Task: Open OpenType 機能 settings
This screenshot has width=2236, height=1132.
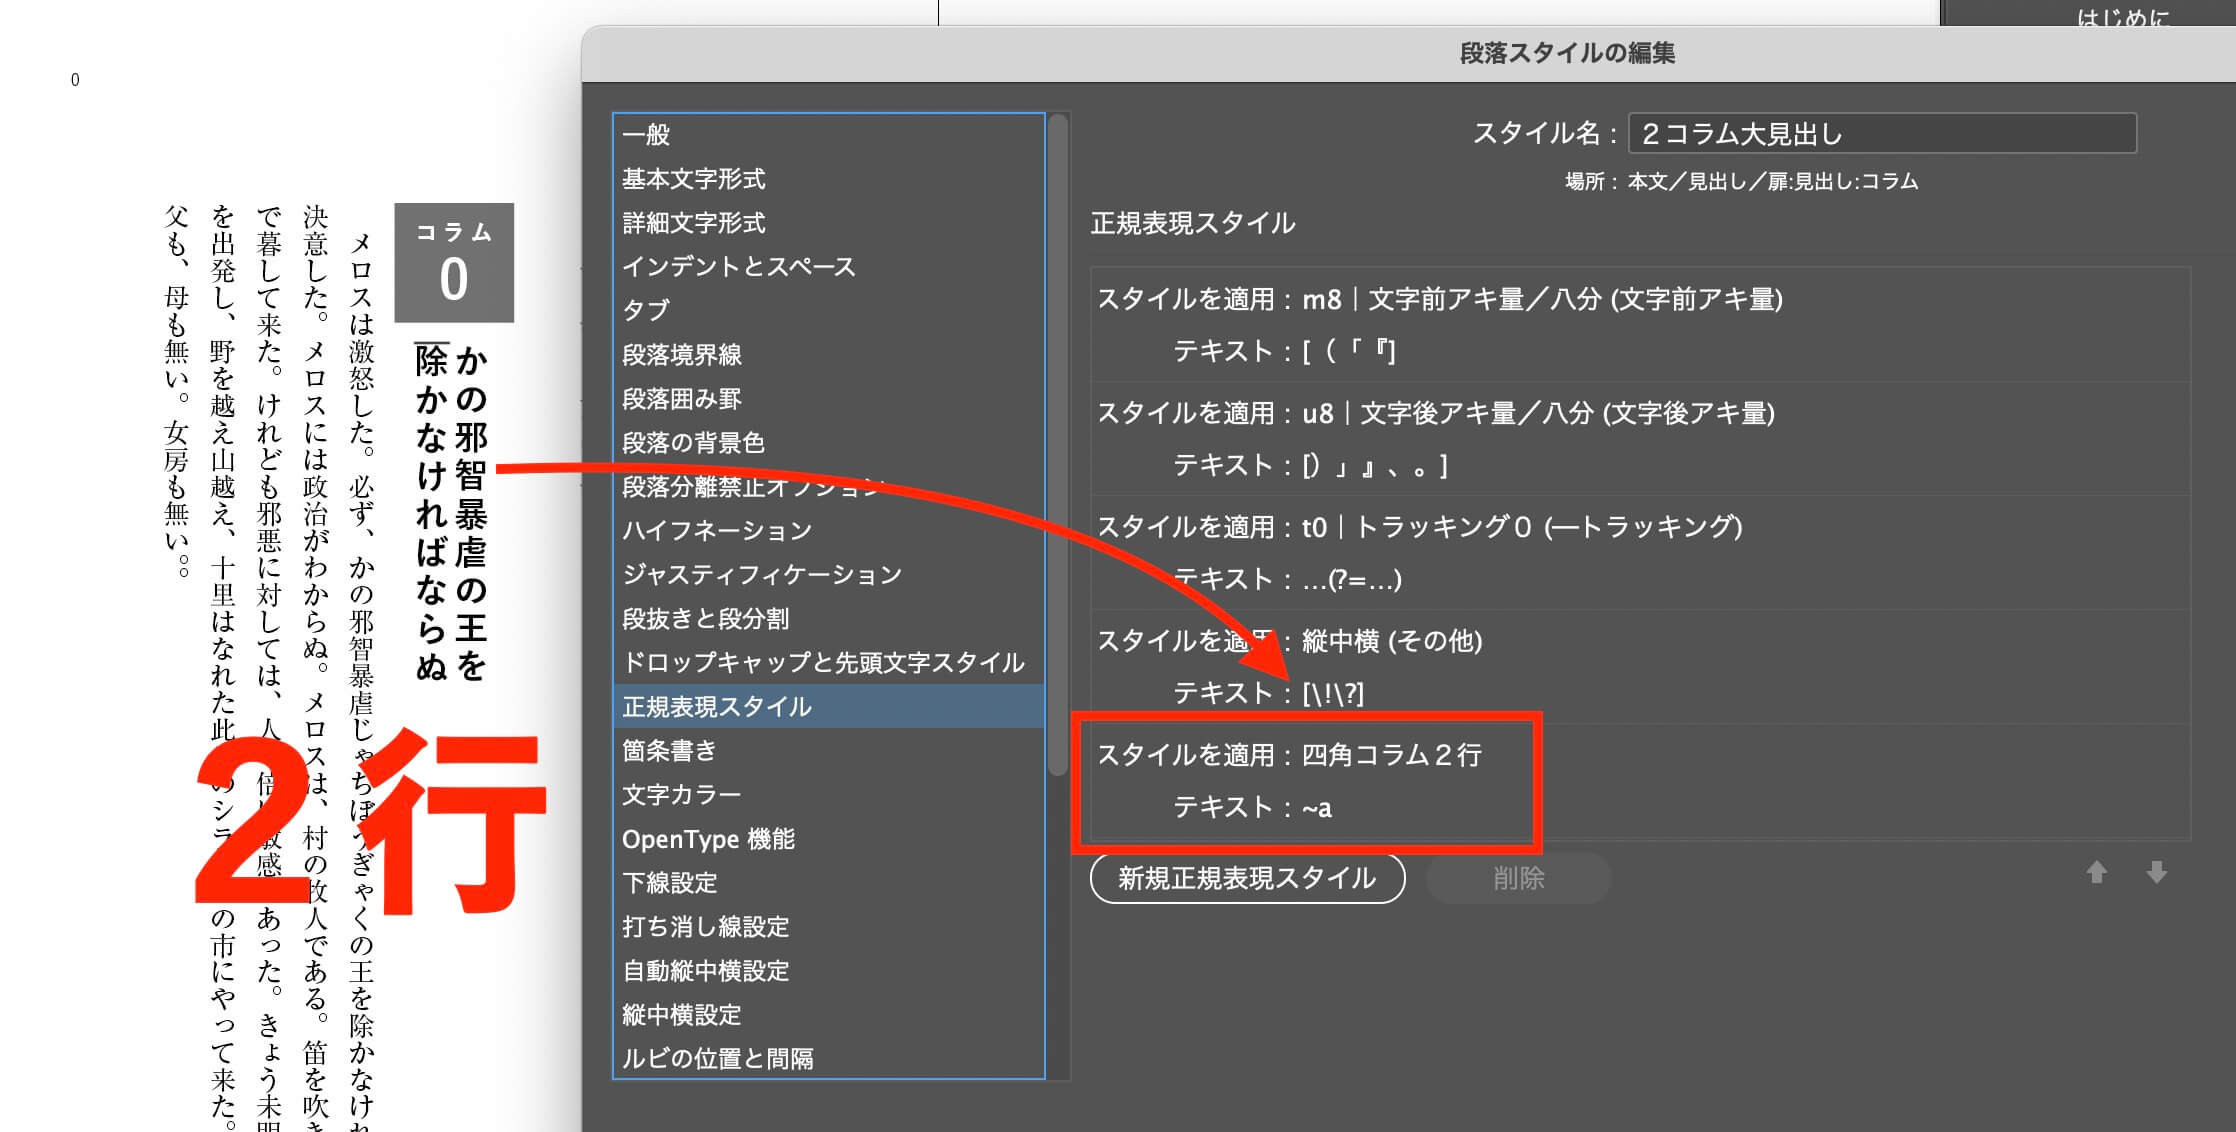Action: point(708,839)
